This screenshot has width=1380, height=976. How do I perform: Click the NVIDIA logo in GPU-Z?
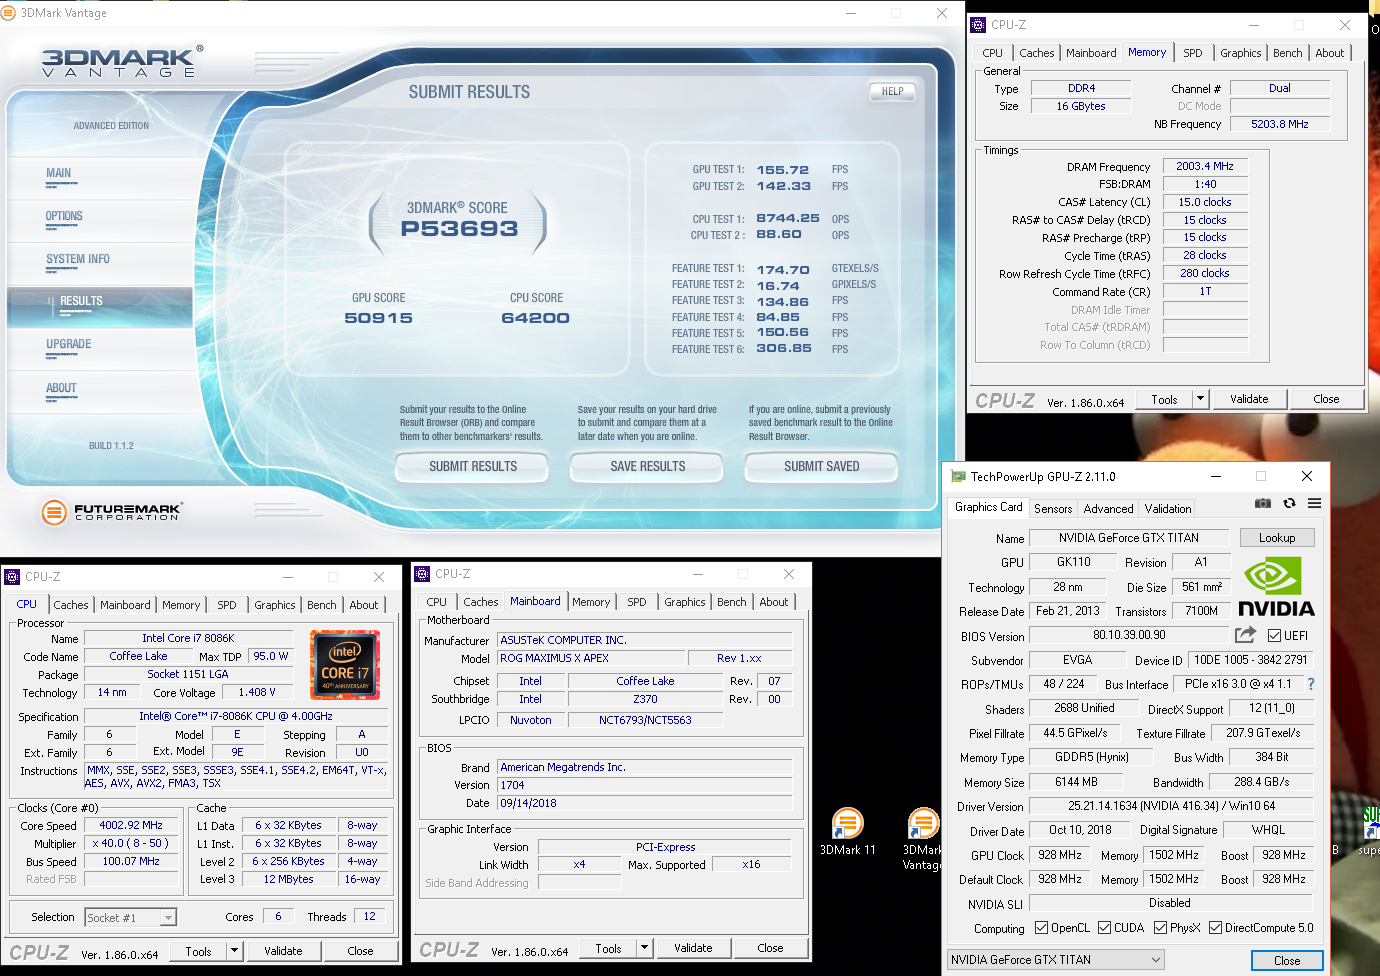(1277, 587)
